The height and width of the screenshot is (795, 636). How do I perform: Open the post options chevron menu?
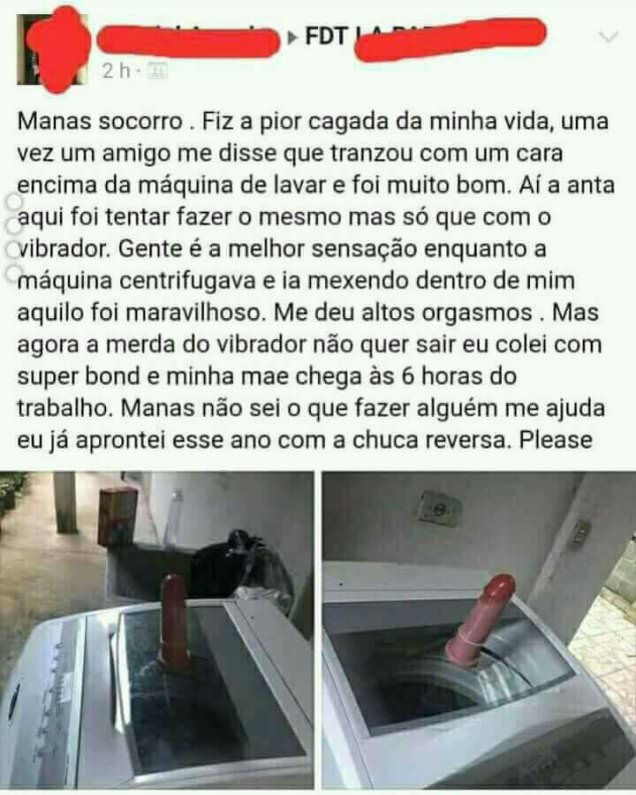(x=608, y=37)
